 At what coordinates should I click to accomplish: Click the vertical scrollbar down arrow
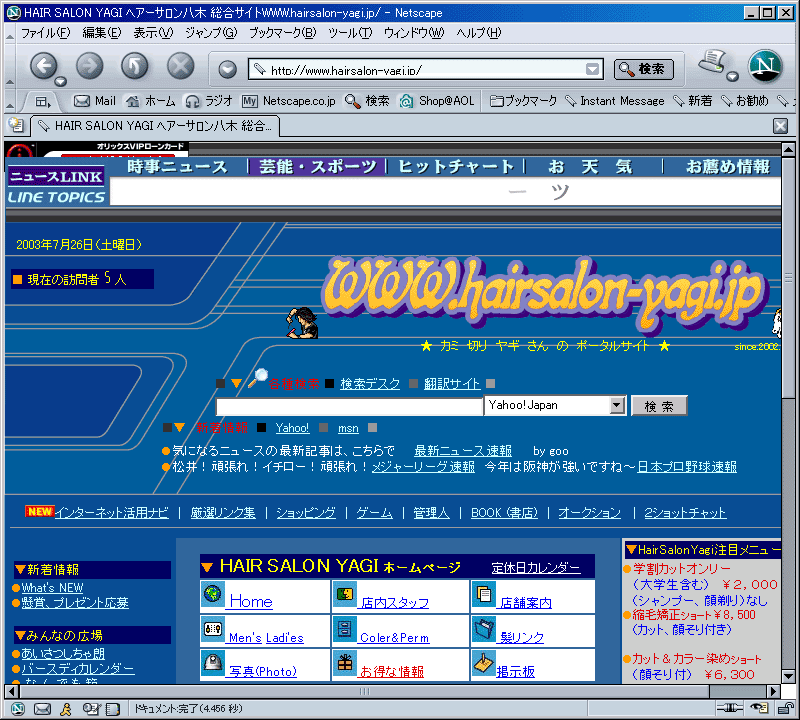pos(788,677)
